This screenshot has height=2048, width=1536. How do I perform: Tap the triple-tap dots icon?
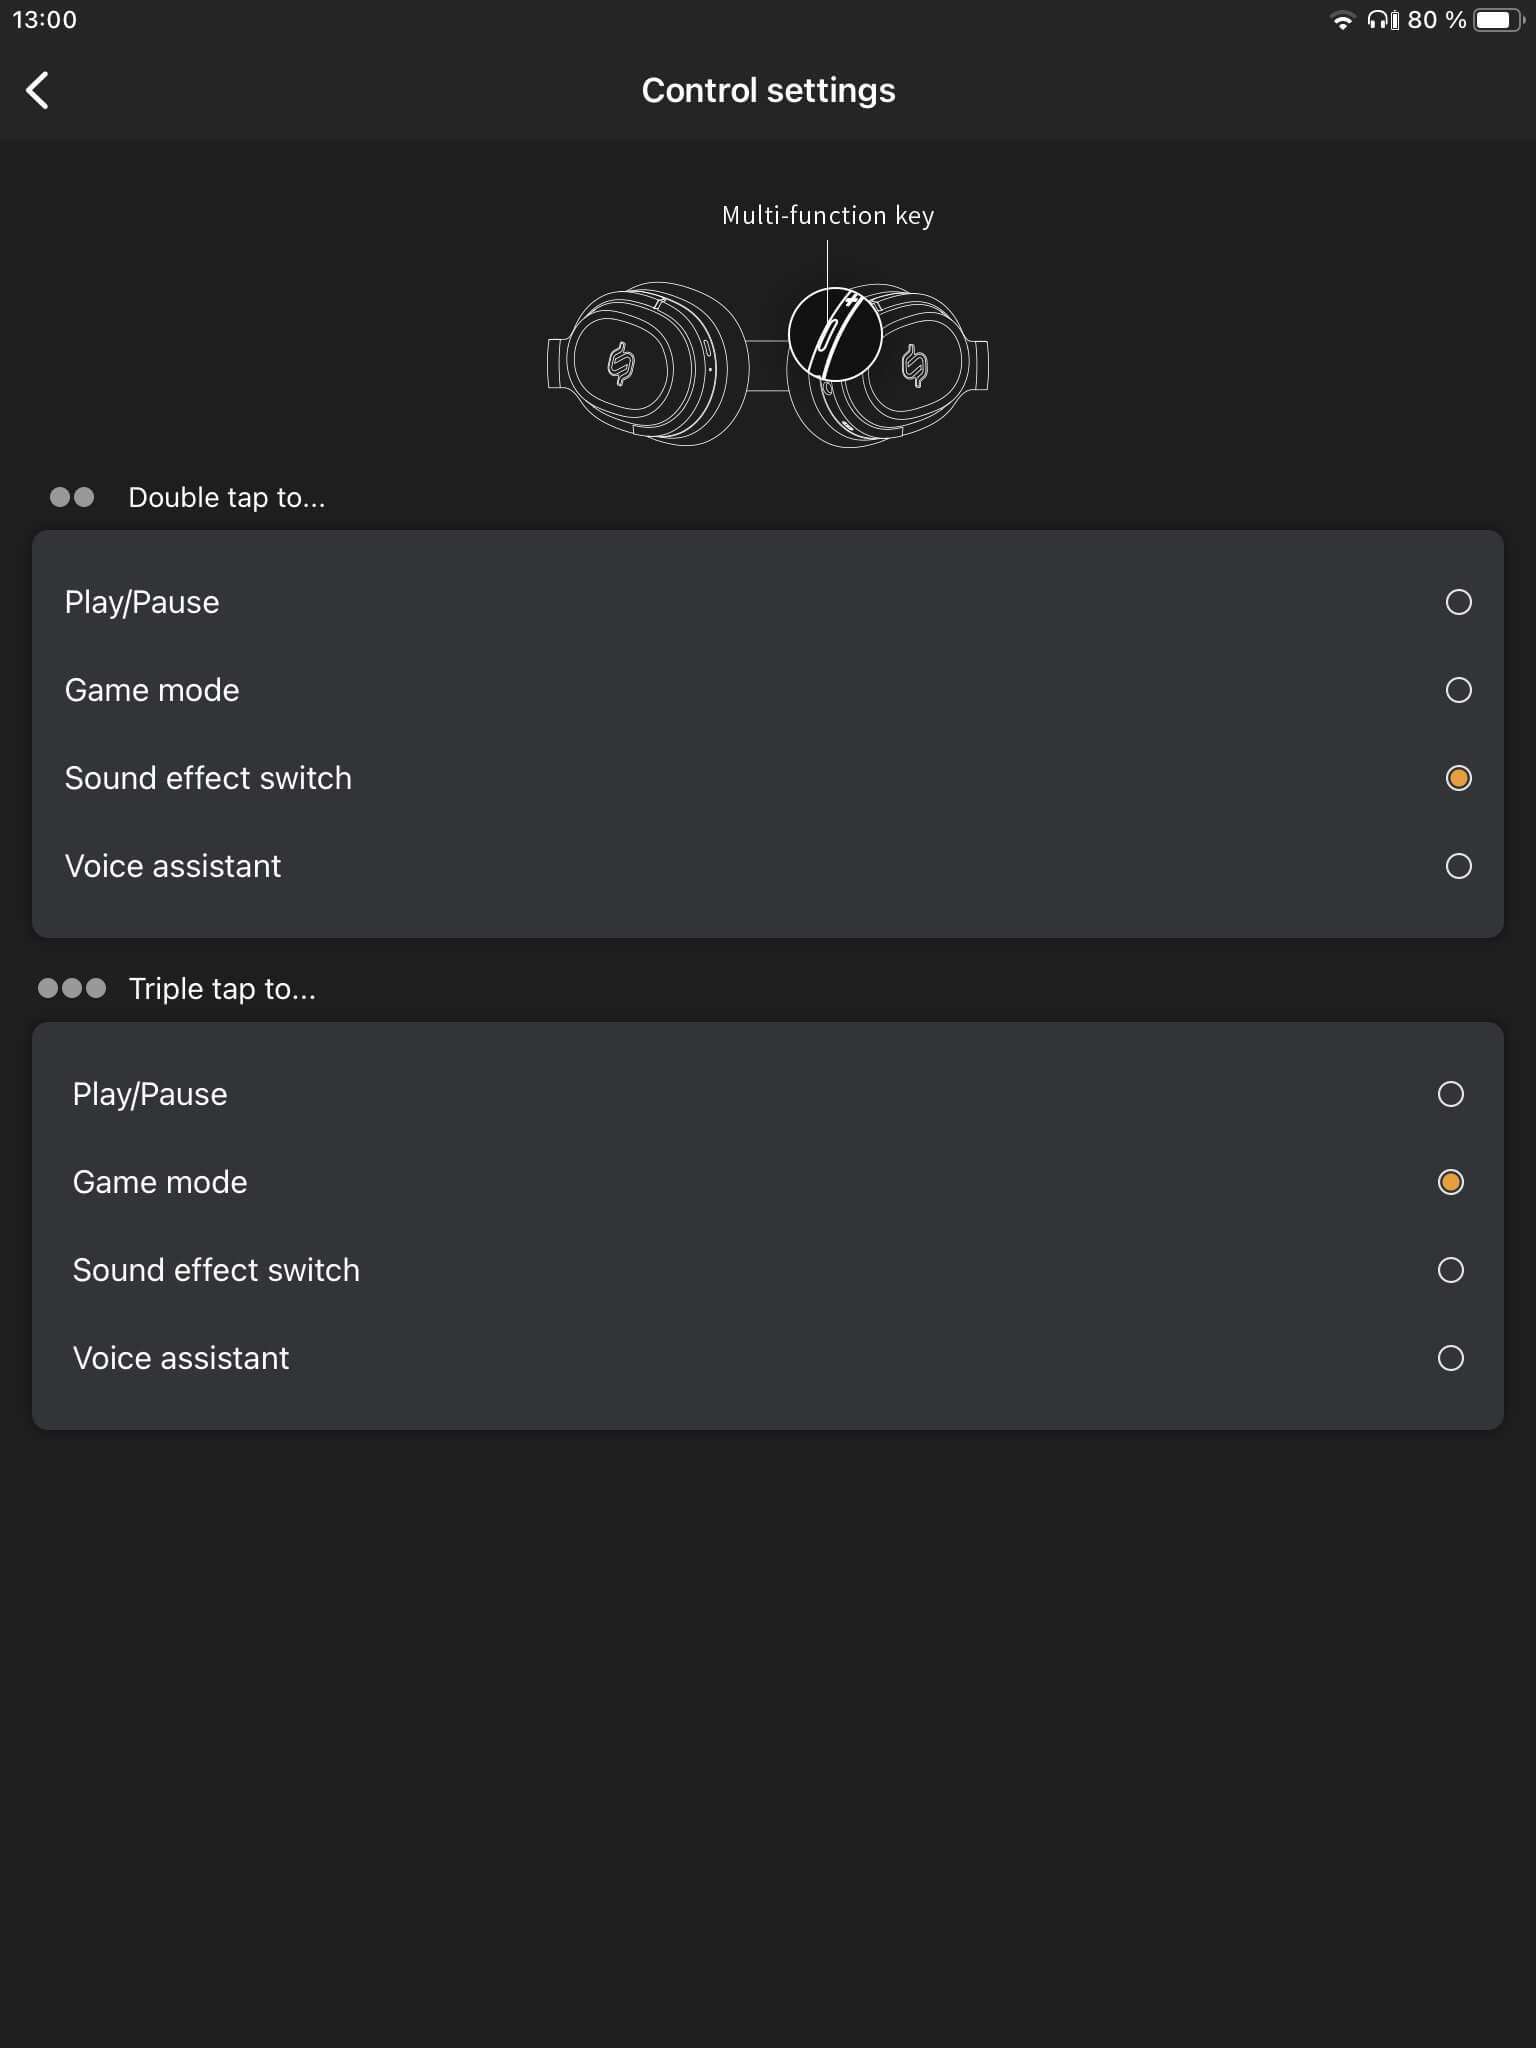click(x=72, y=988)
